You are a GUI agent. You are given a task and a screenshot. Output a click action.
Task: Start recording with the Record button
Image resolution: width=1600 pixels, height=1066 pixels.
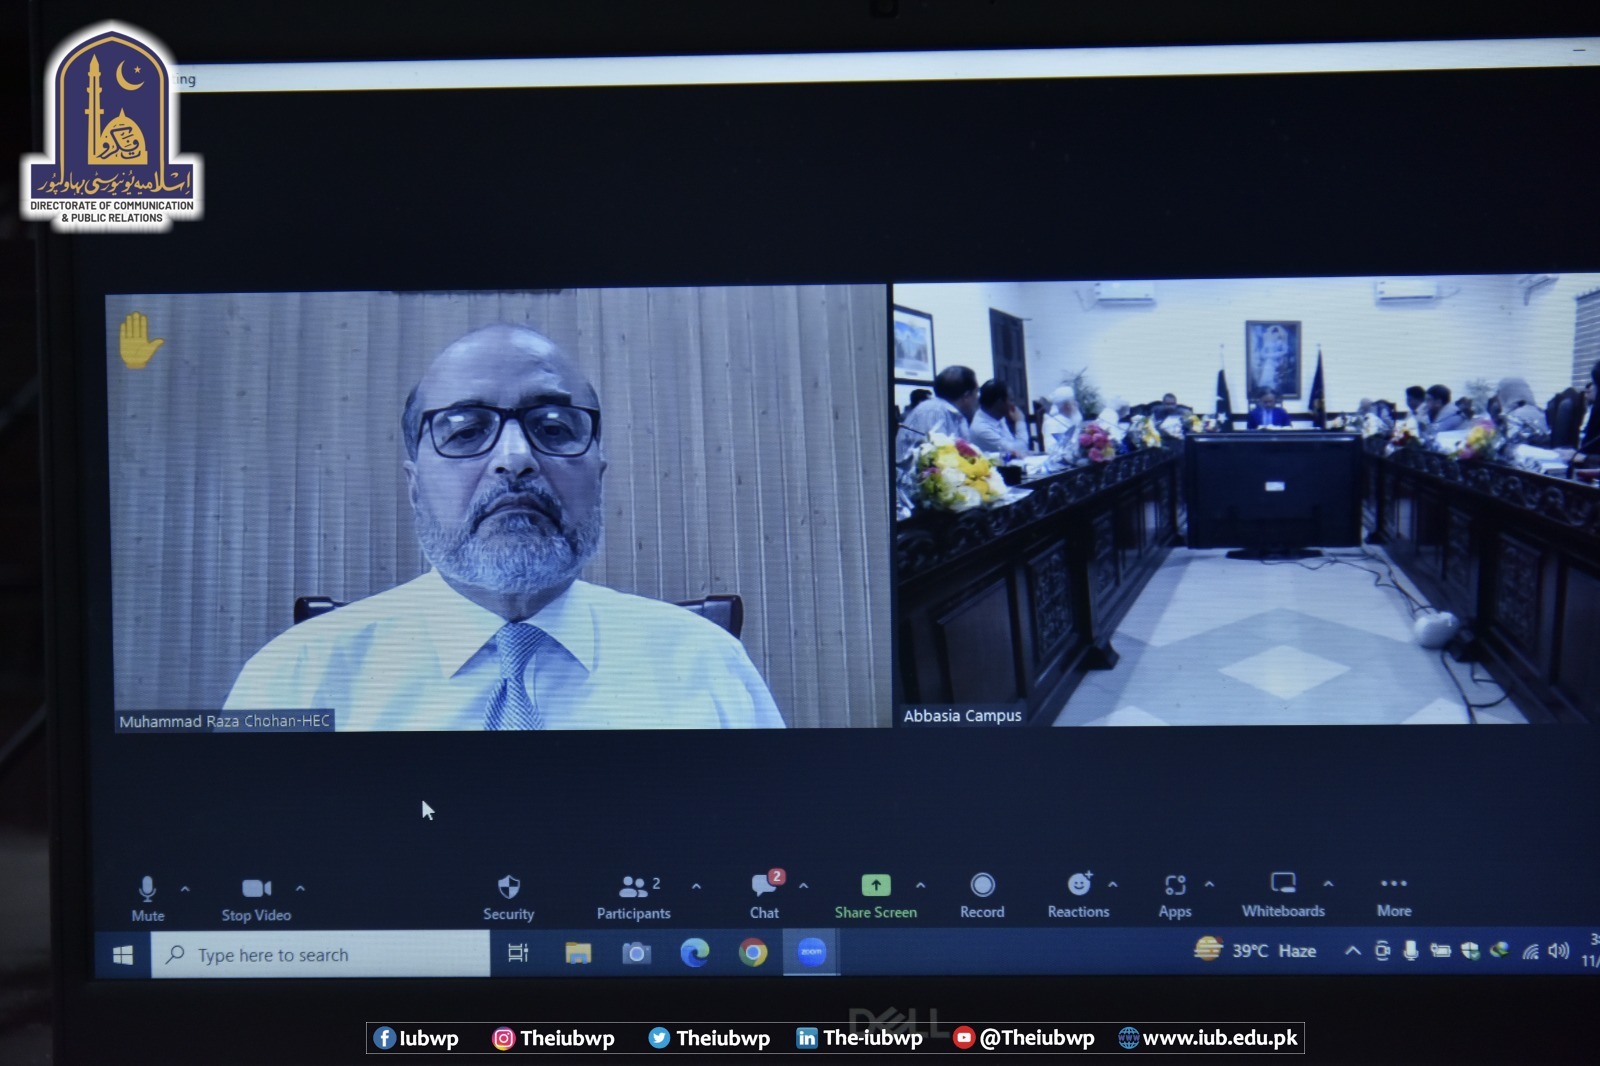tap(982, 893)
